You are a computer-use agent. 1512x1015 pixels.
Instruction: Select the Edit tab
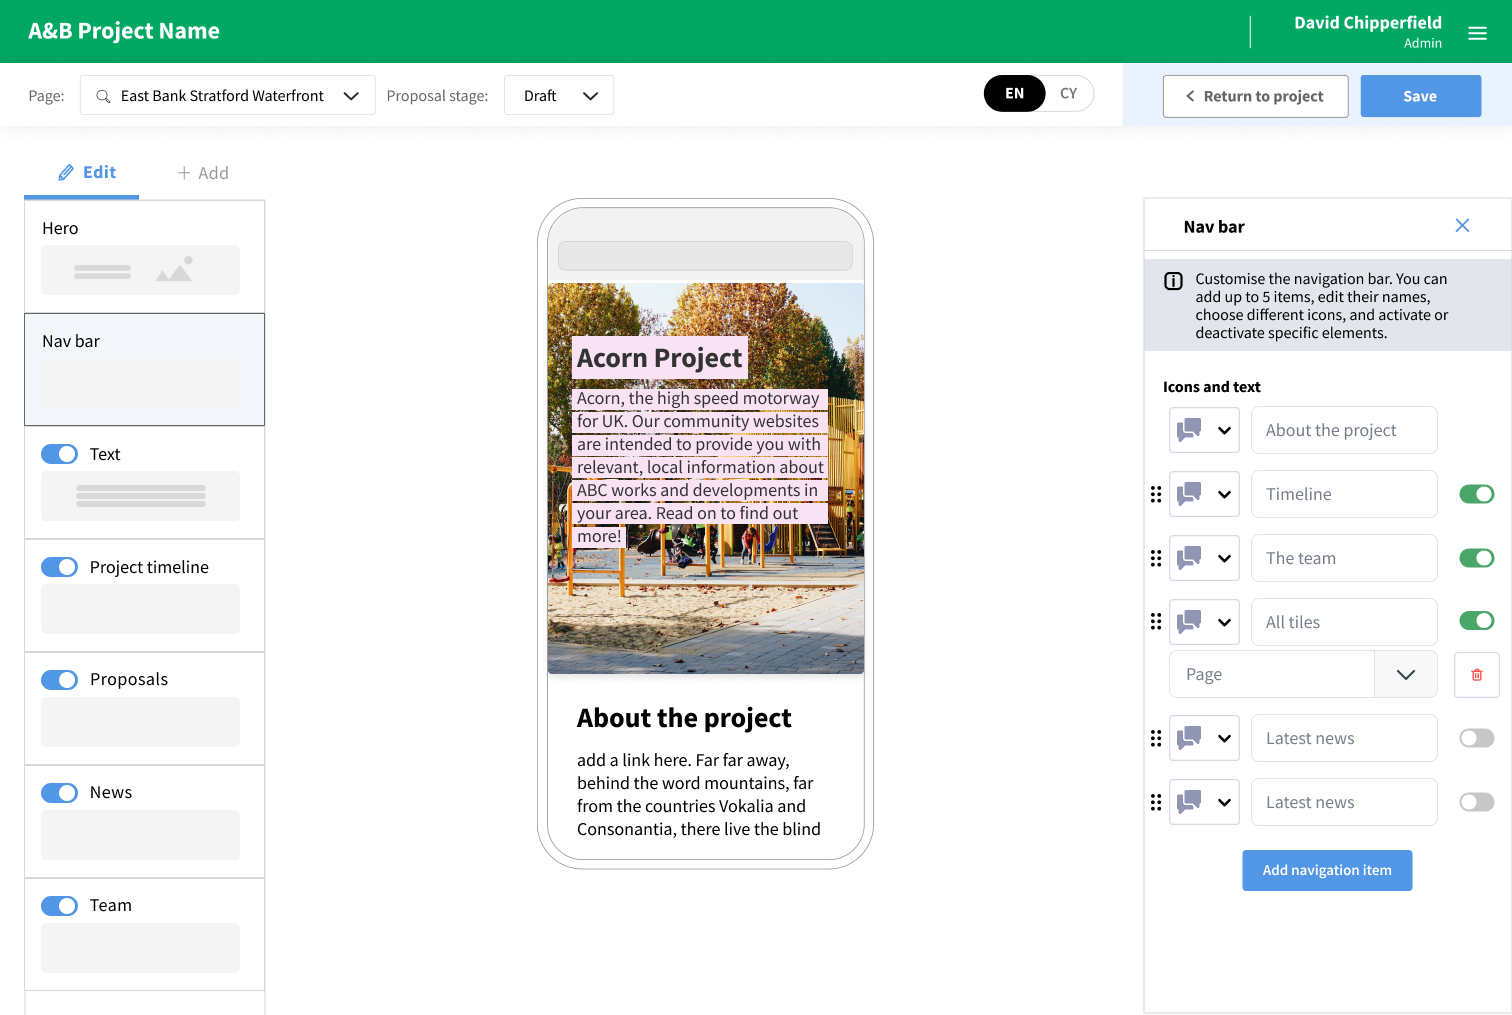tap(86, 172)
